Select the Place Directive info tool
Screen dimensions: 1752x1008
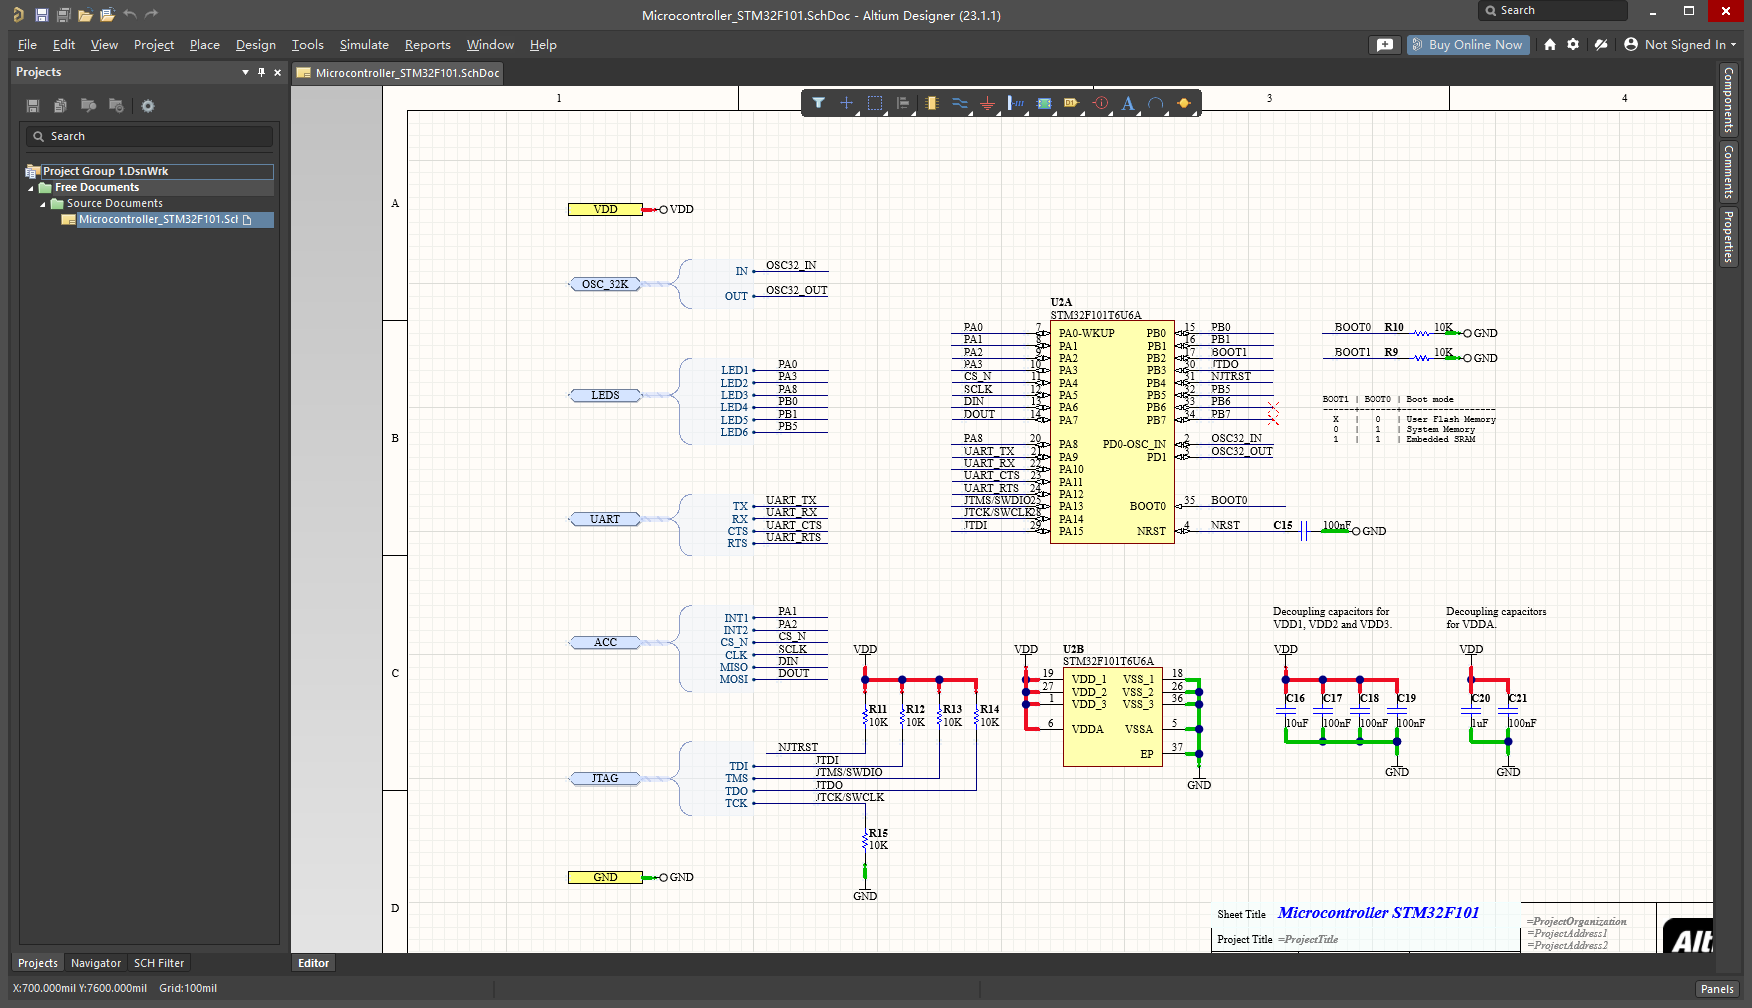[x=1100, y=103]
